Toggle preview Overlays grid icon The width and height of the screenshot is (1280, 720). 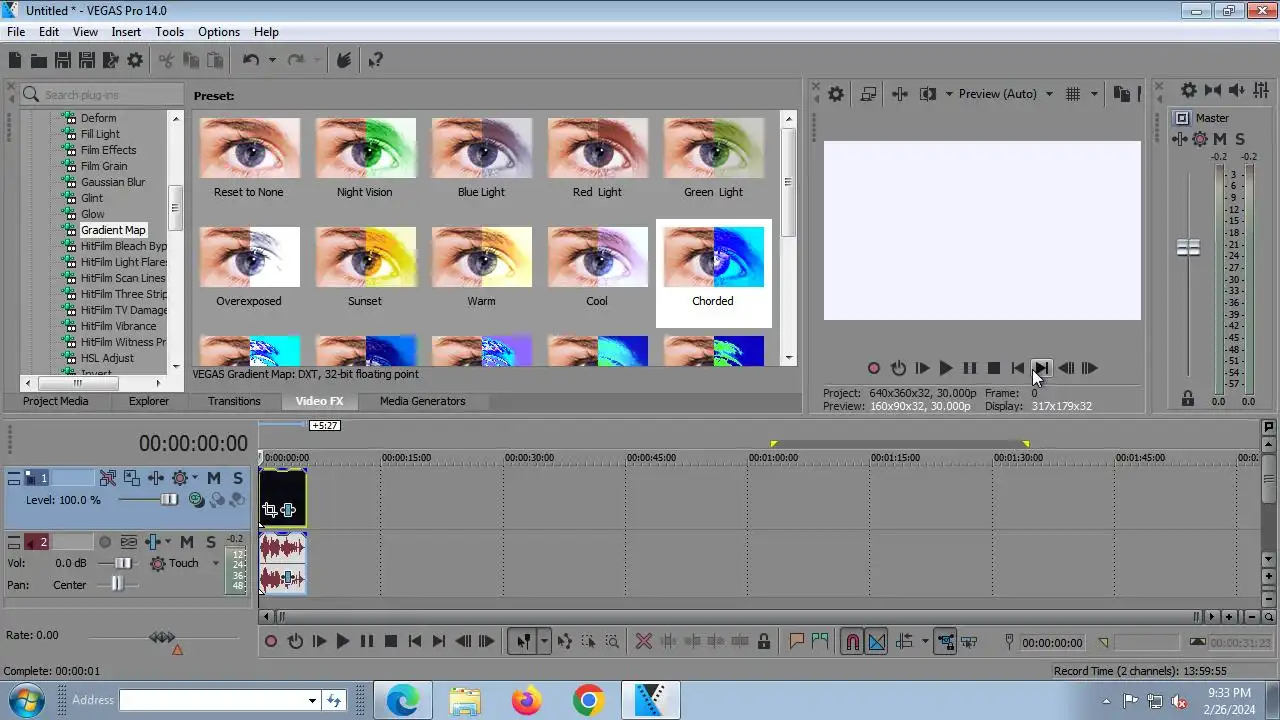1073,94
